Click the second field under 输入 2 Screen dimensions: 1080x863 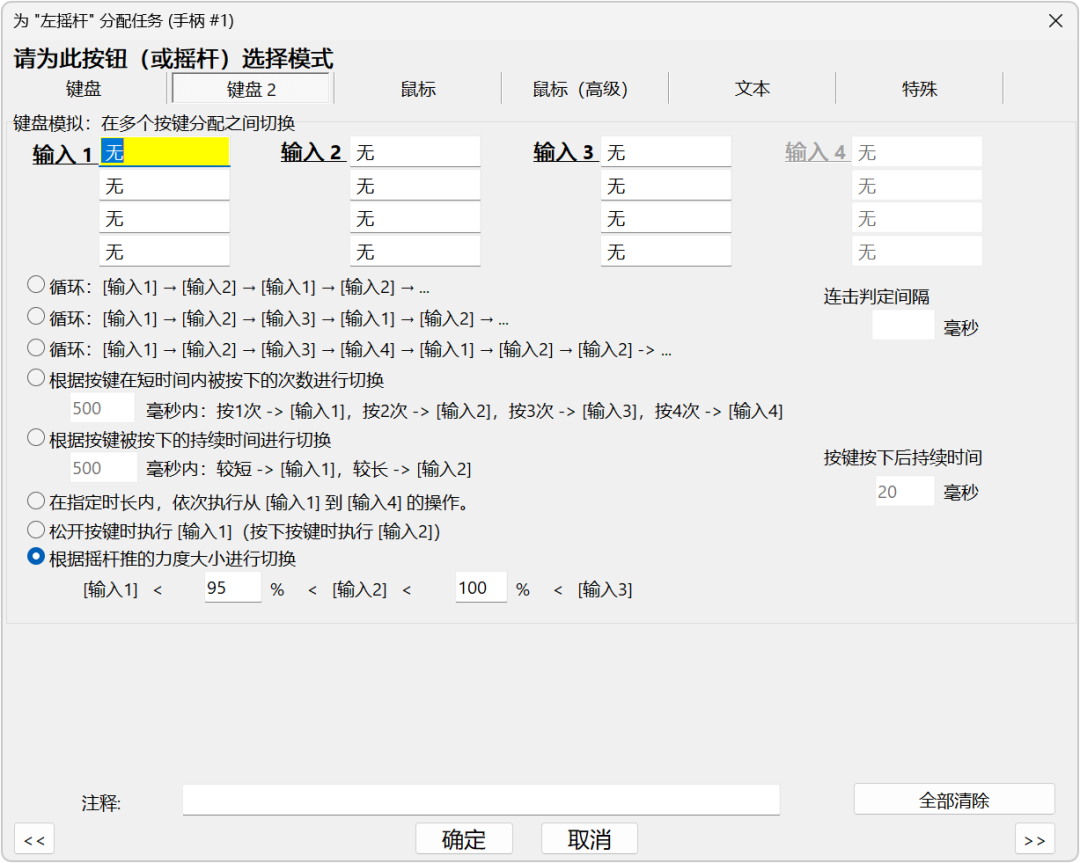[415, 186]
